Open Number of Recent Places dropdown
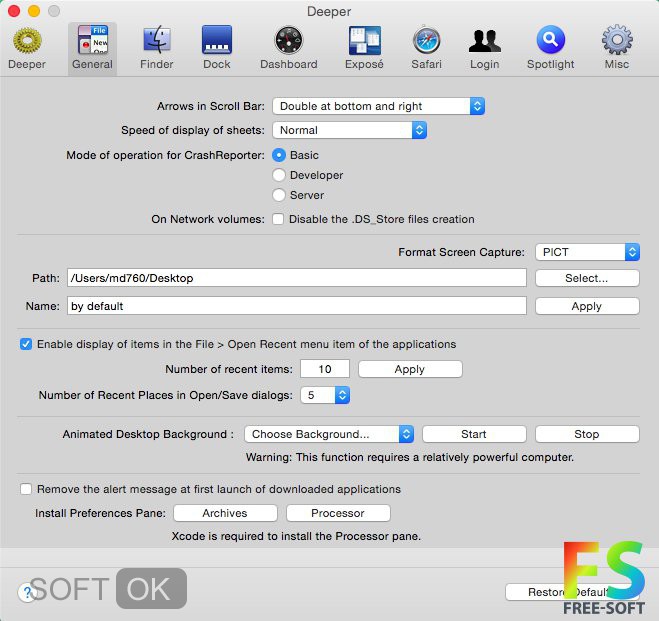This screenshot has height=621, width=659. pyautogui.click(x=325, y=395)
